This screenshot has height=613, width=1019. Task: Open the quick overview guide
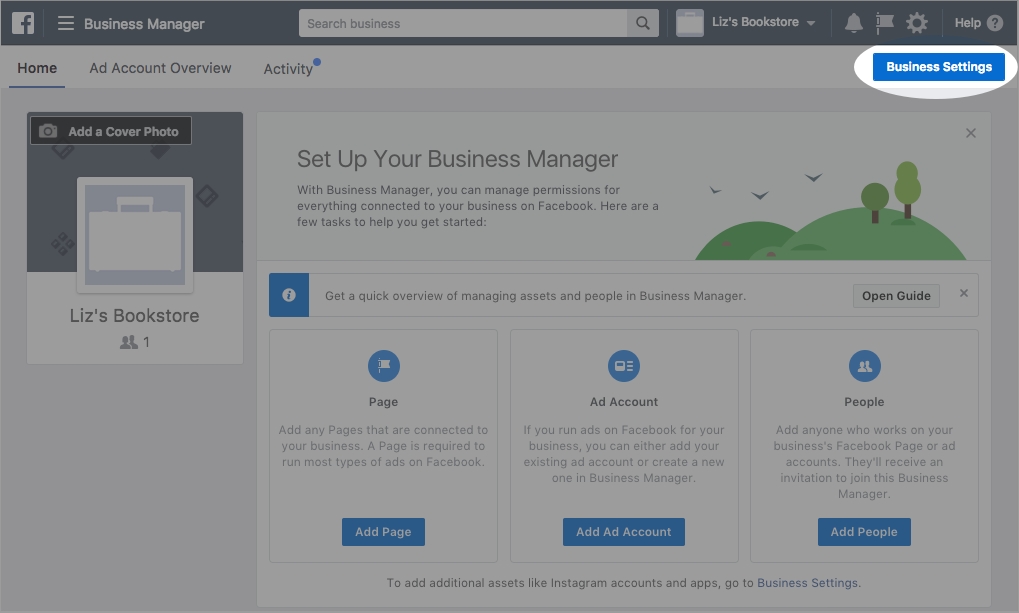(x=896, y=295)
